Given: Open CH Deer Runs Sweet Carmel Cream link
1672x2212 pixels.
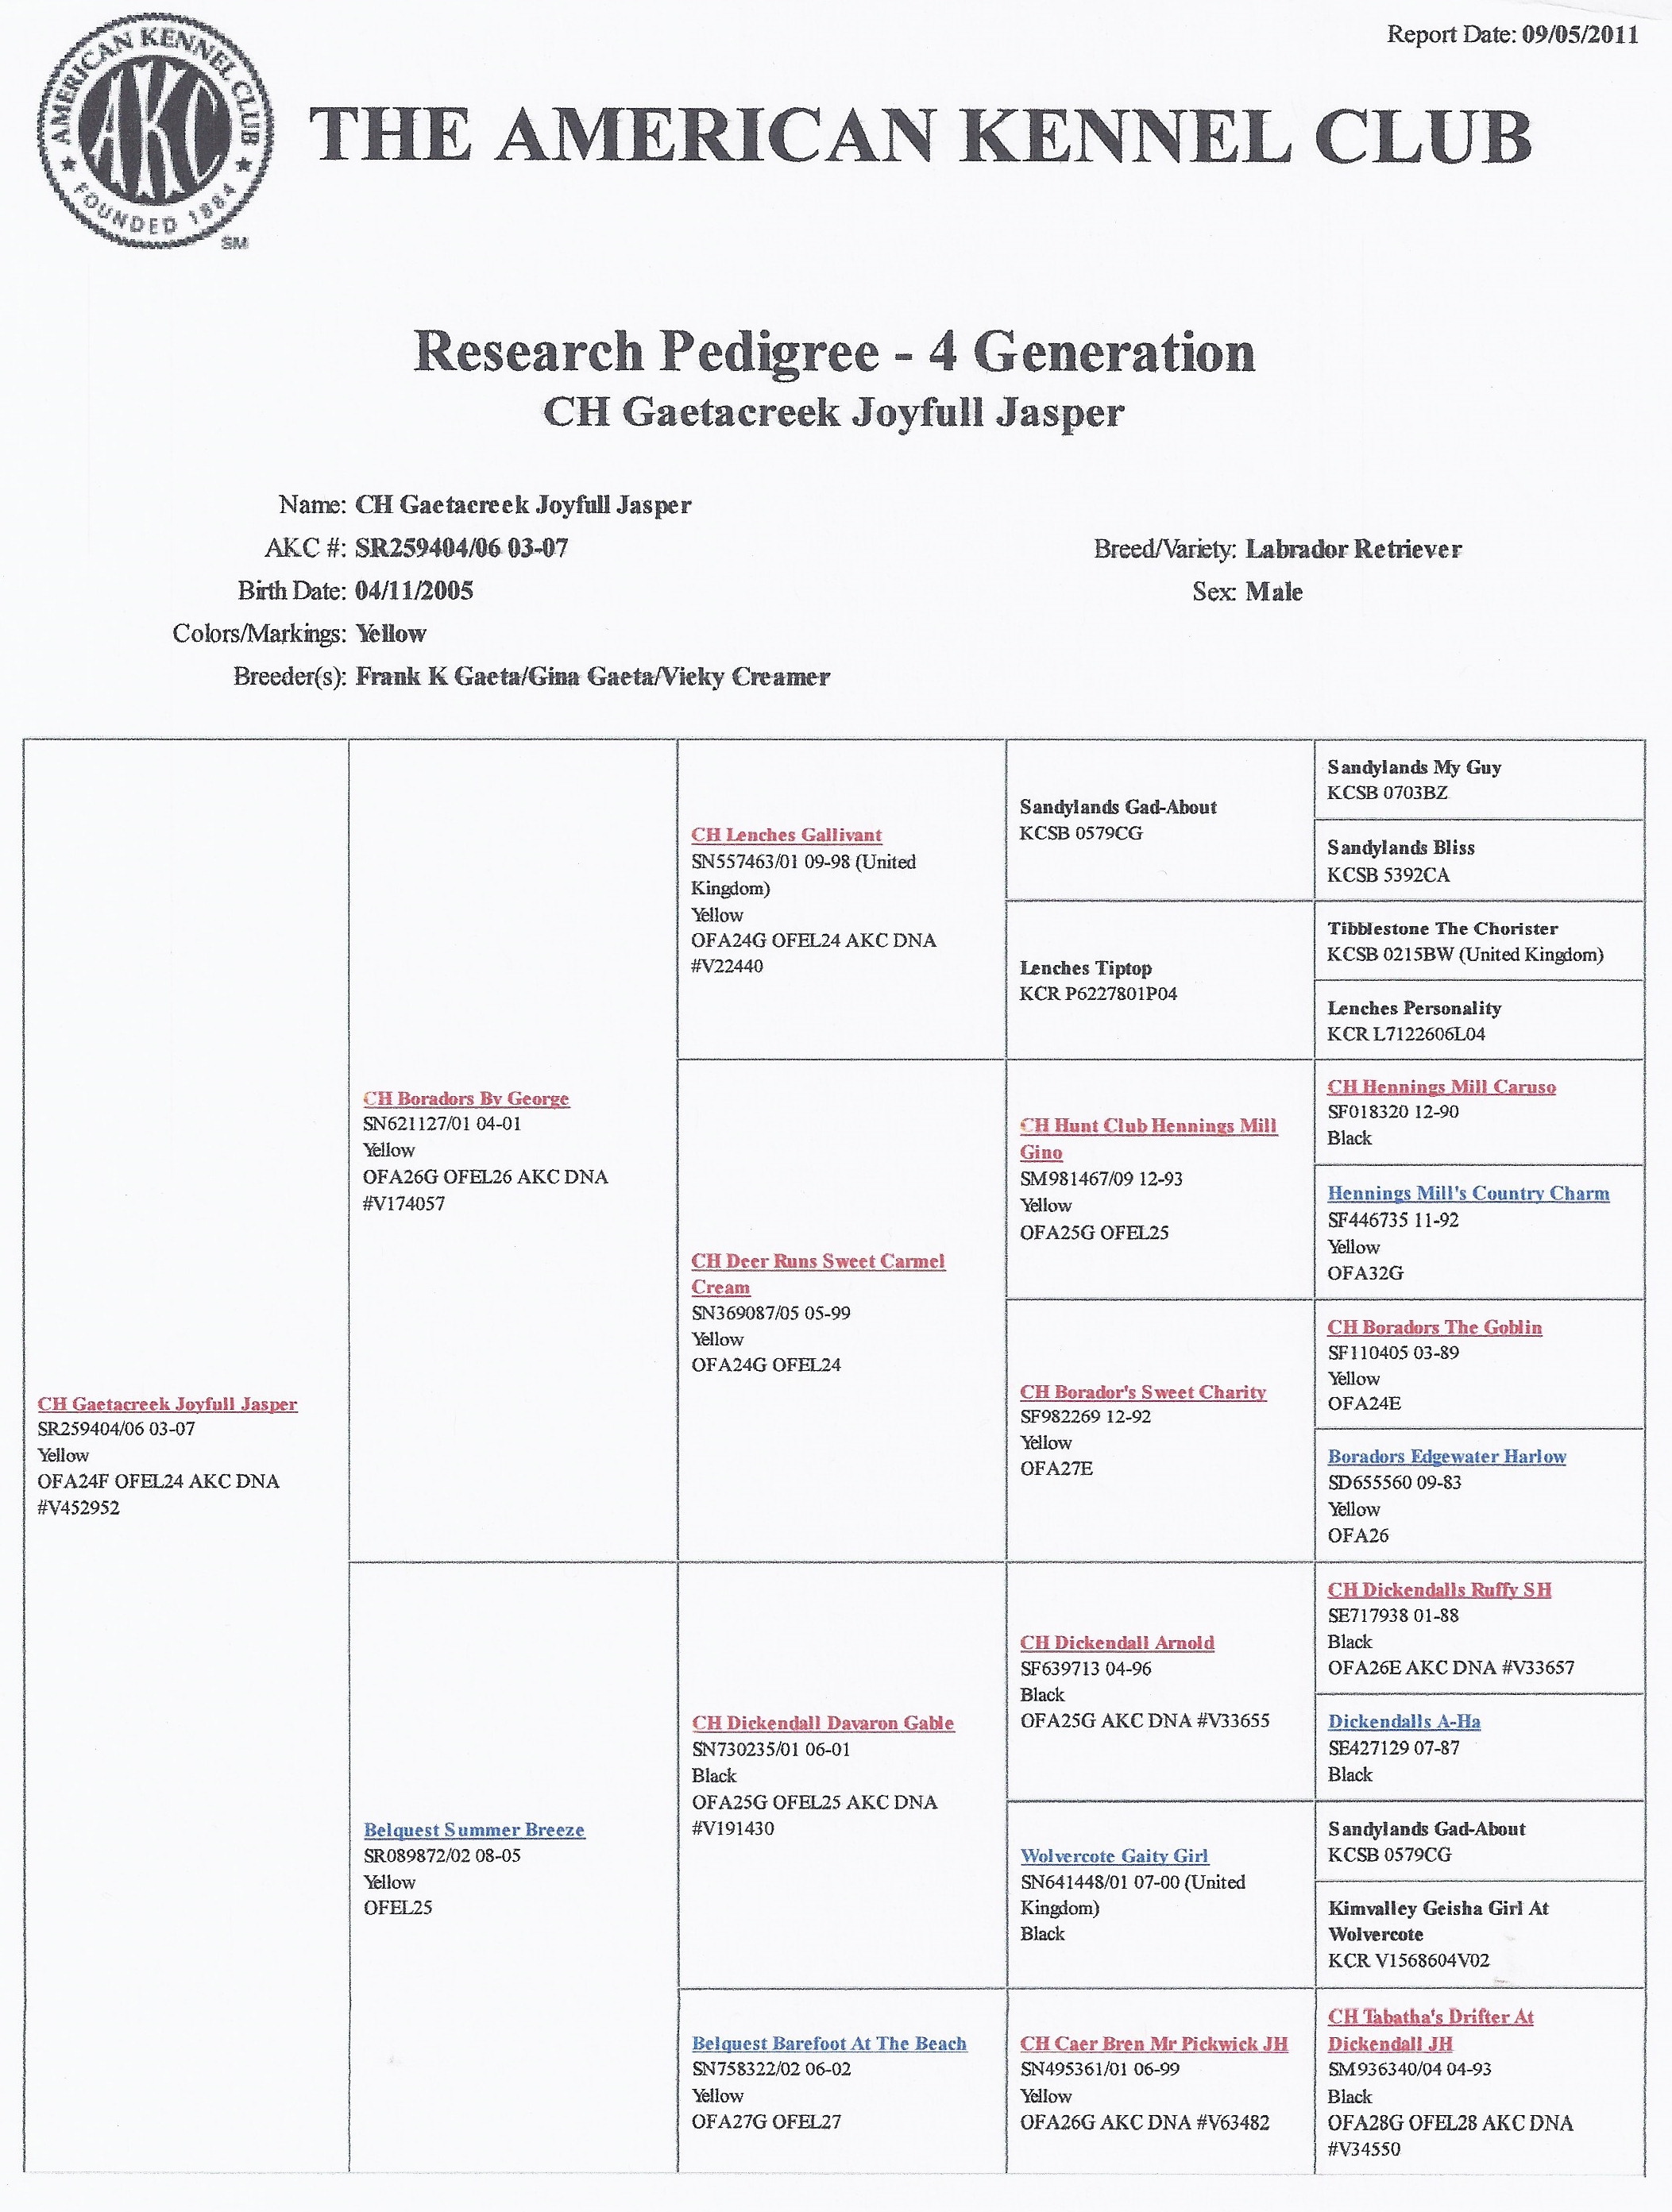Looking at the screenshot, I should (818, 1274).
